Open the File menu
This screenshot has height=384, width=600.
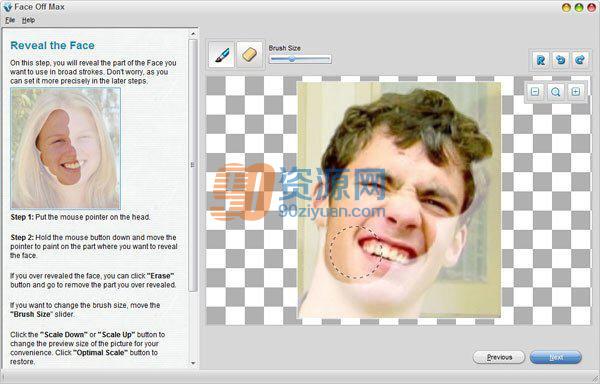[x=10, y=20]
